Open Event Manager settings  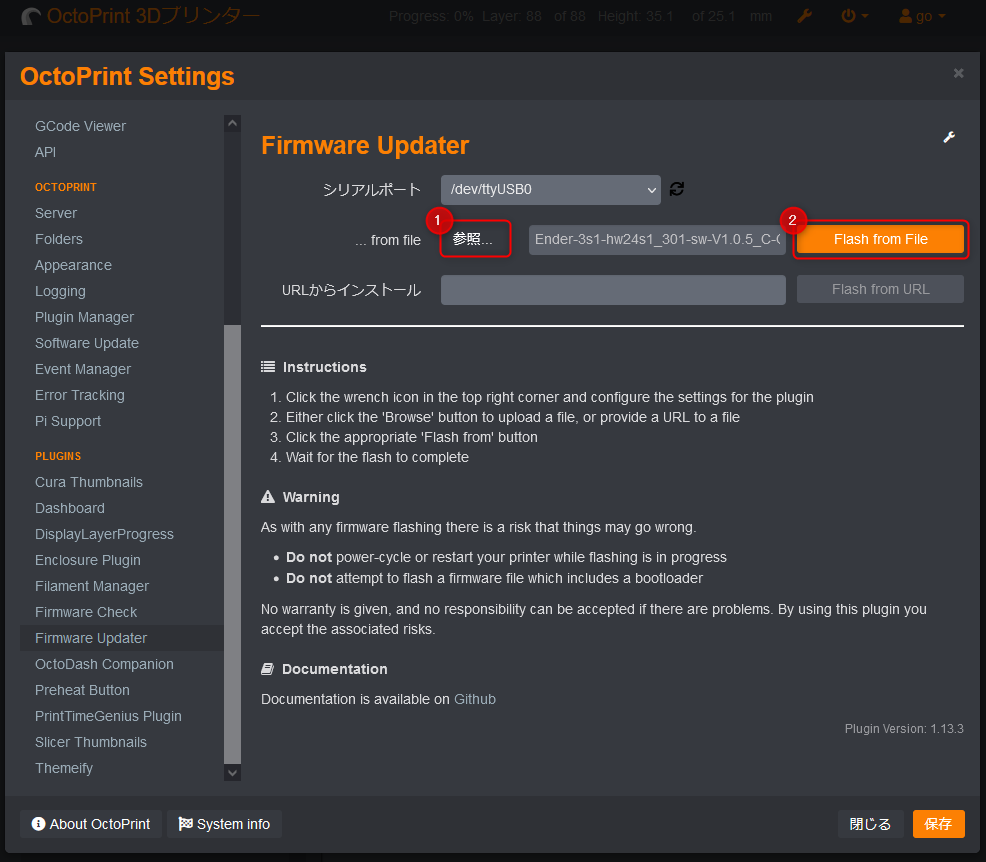pyautogui.click(x=83, y=368)
